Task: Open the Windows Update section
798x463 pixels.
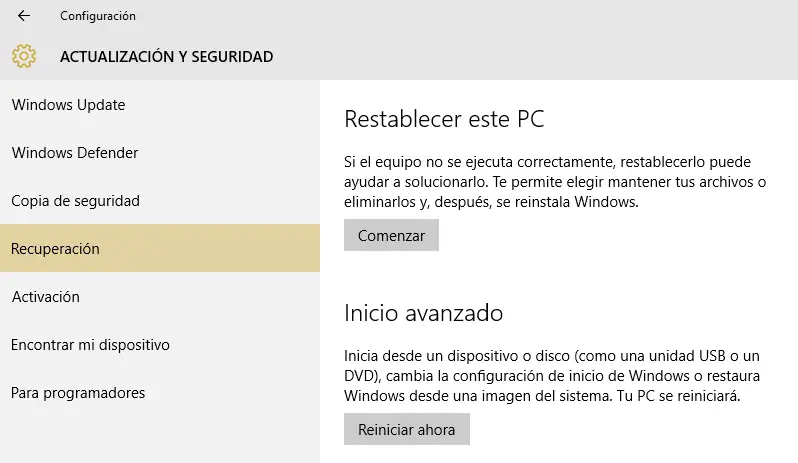Action: 68,105
